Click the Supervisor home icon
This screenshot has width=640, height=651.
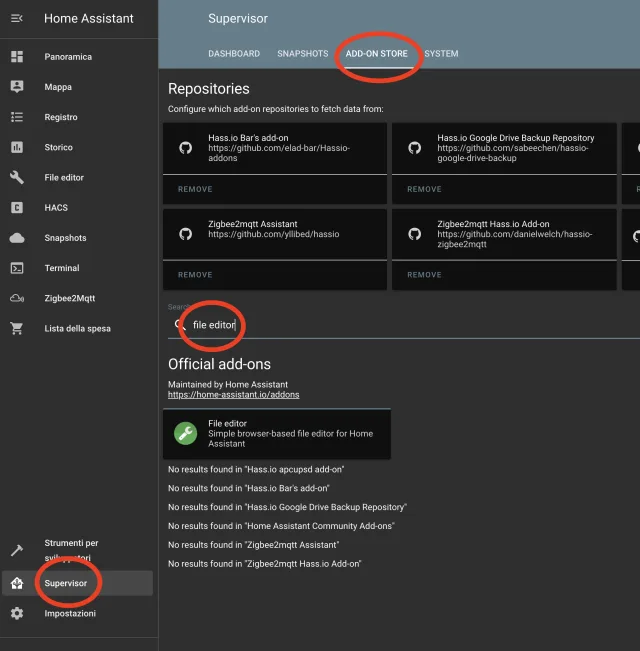(x=17, y=583)
